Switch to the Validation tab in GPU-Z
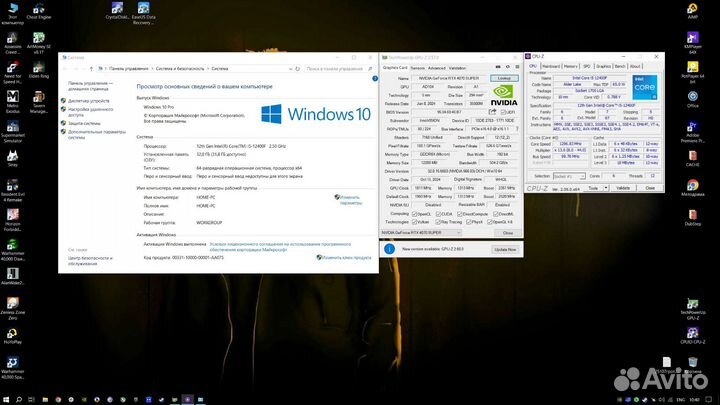 click(457, 68)
